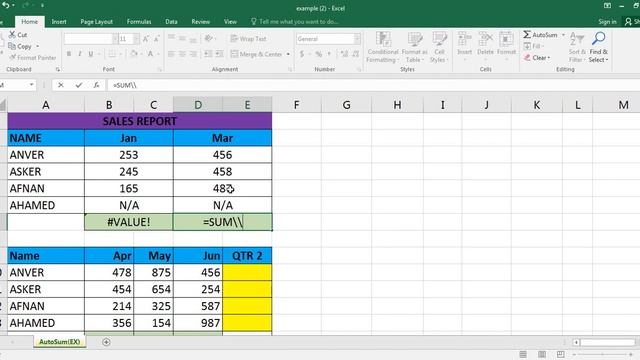Toggle Center horizontal alignment
640x360 pixels.
182,54
